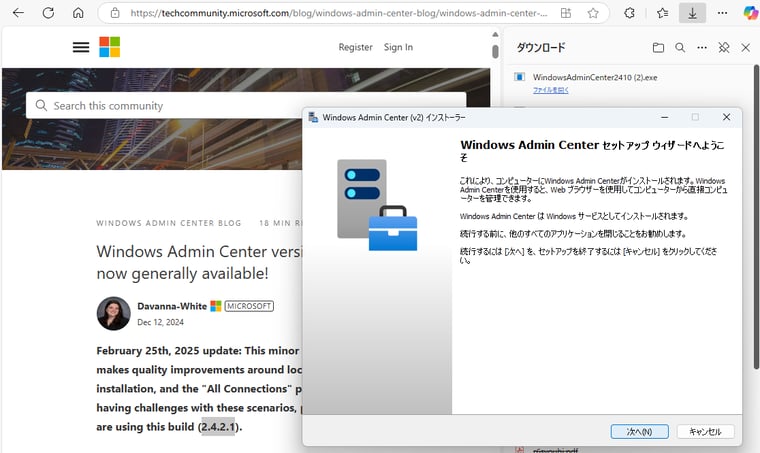Open the browser home page icon
This screenshot has height=453, width=760.
[78, 13]
